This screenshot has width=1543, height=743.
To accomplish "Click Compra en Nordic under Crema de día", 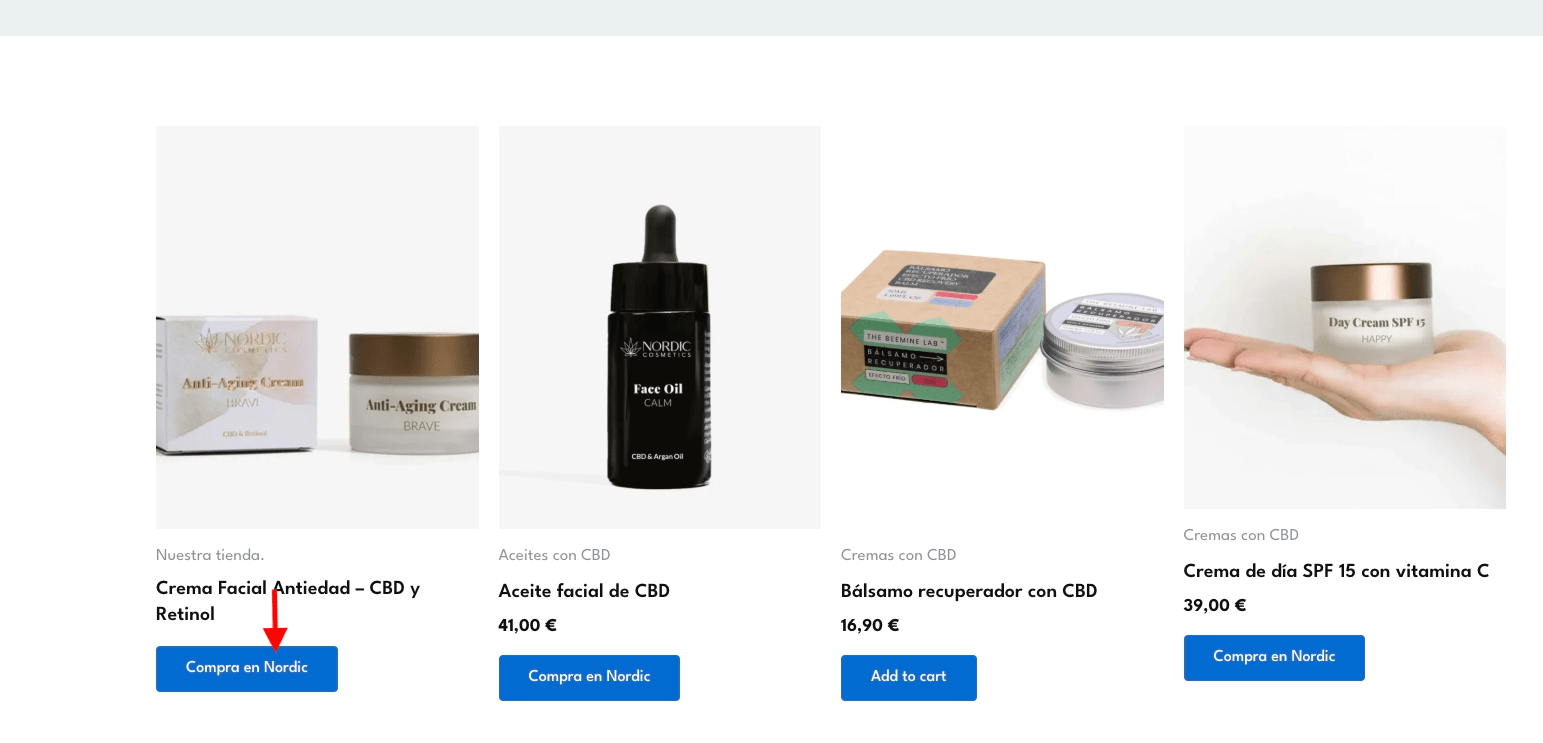I will pyautogui.click(x=1274, y=657).
